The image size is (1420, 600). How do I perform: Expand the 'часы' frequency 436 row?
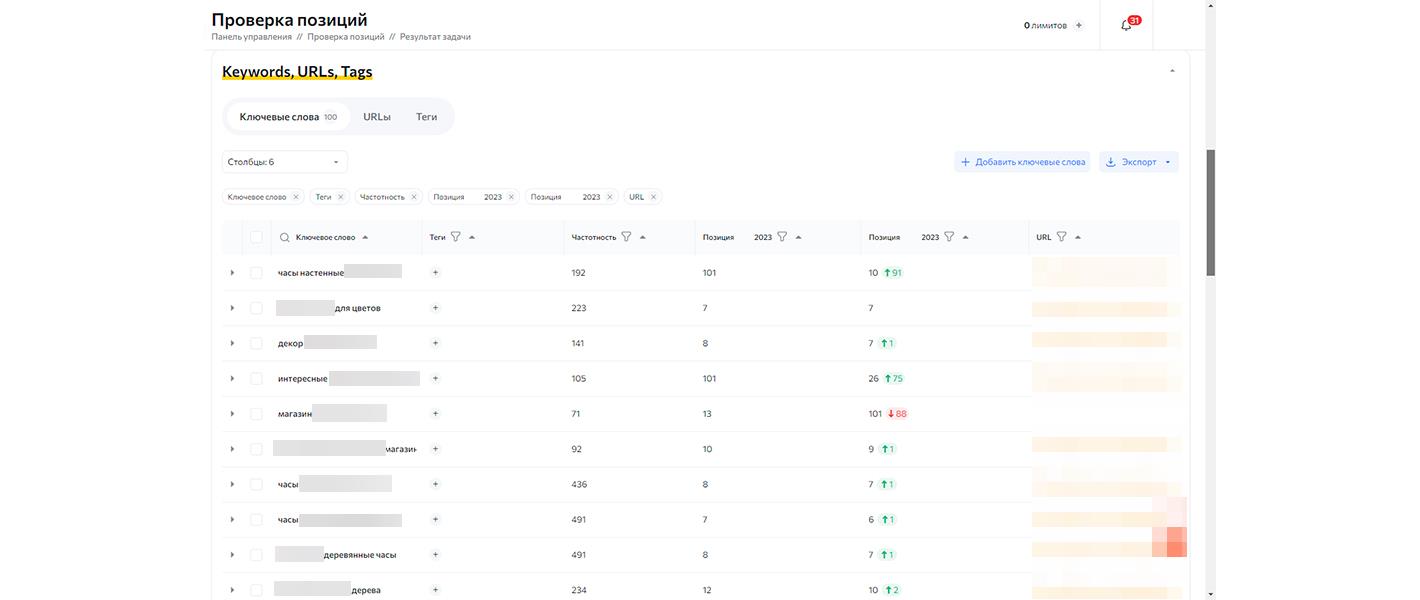pyautogui.click(x=232, y=484)
